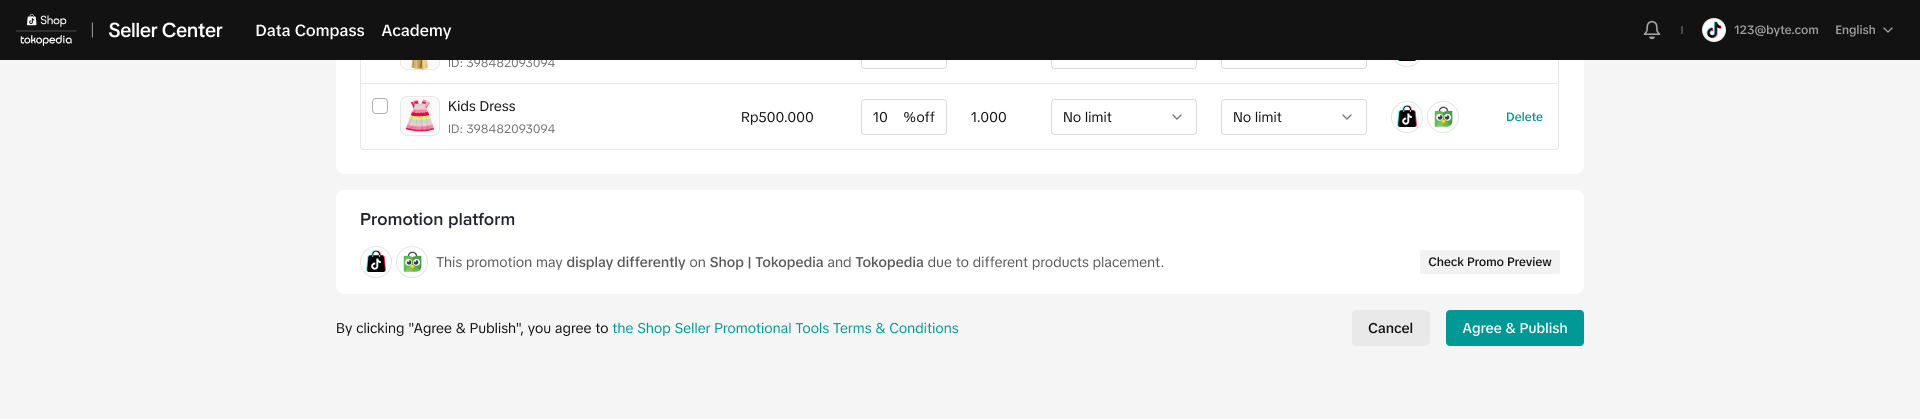
Task: Click the Shop Tokopedia logo
Action: pos(47,30)
